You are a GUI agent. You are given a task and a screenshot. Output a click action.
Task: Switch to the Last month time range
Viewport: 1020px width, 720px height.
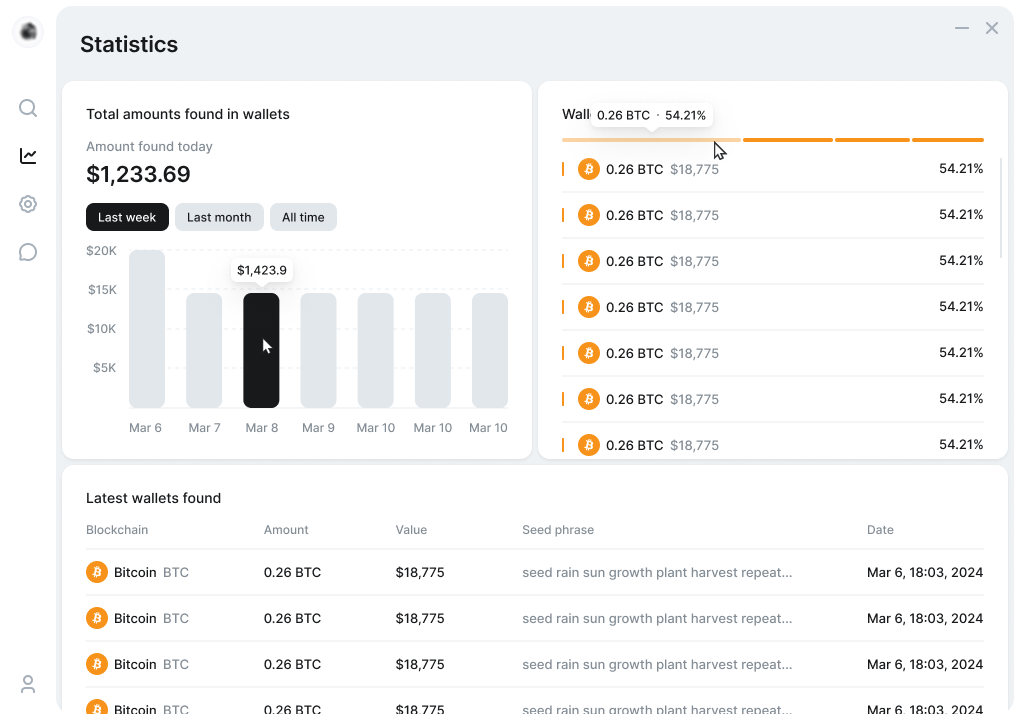[x=219, y=217]
